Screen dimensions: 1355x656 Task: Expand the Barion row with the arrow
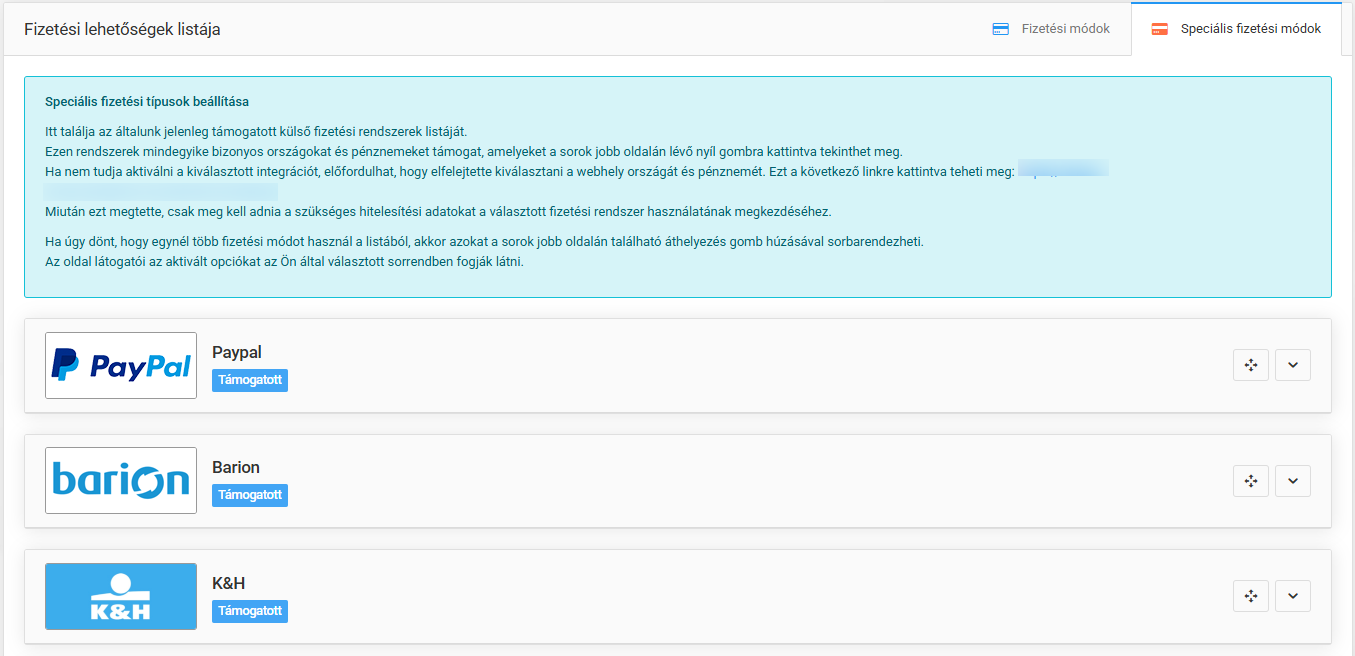coord(1292,481)
